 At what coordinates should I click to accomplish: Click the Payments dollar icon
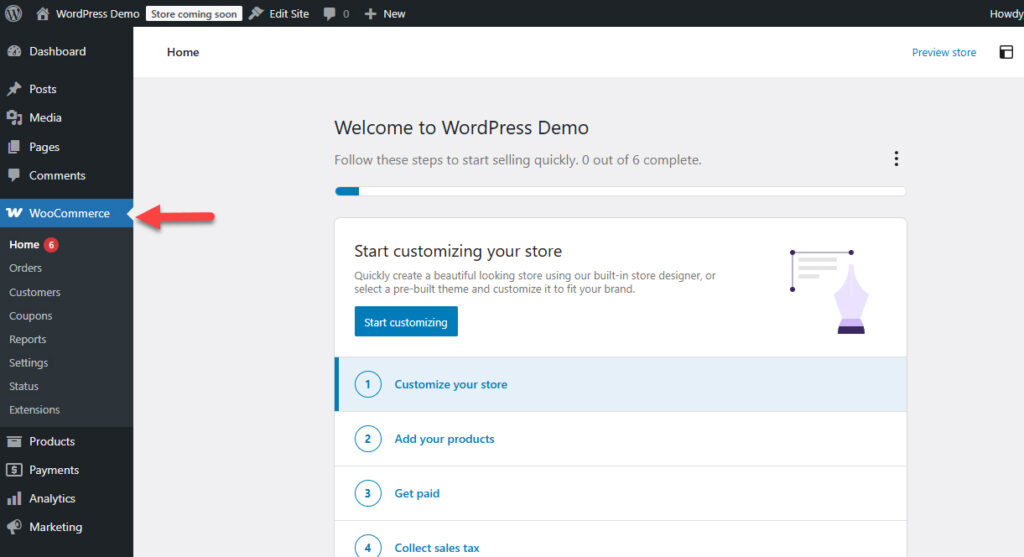click(x=14, y=469)
